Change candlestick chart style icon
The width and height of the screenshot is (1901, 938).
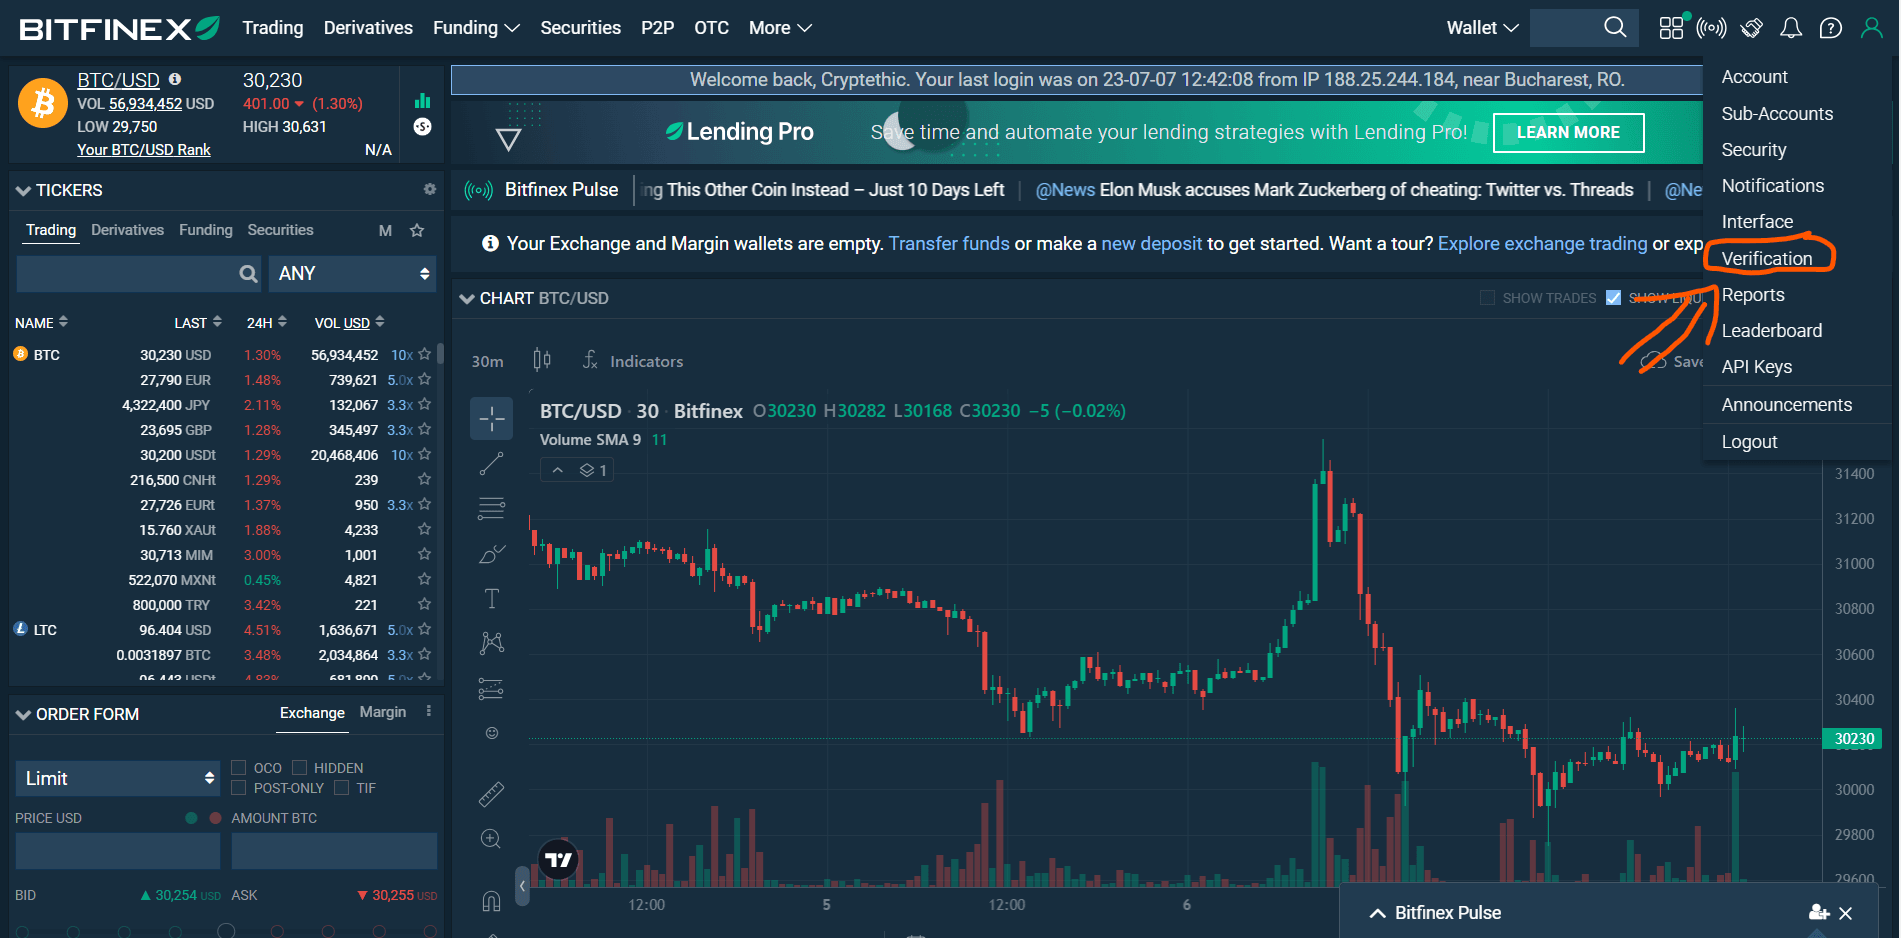point(542,360)
